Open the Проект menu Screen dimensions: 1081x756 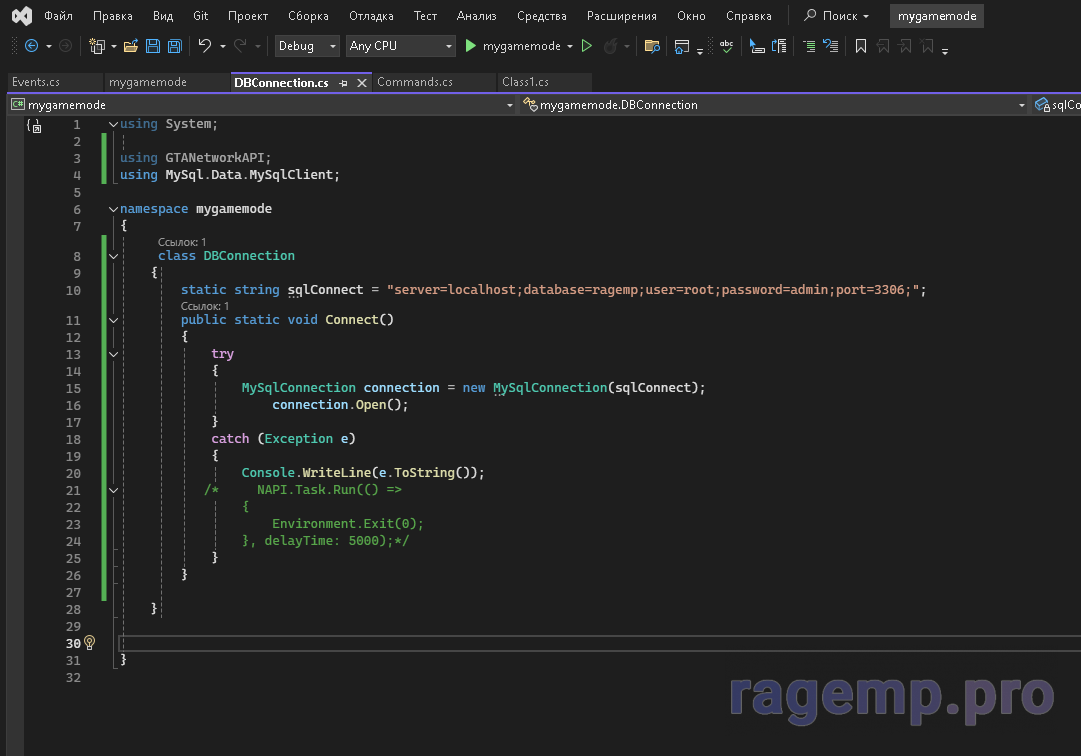pos(247,16)
